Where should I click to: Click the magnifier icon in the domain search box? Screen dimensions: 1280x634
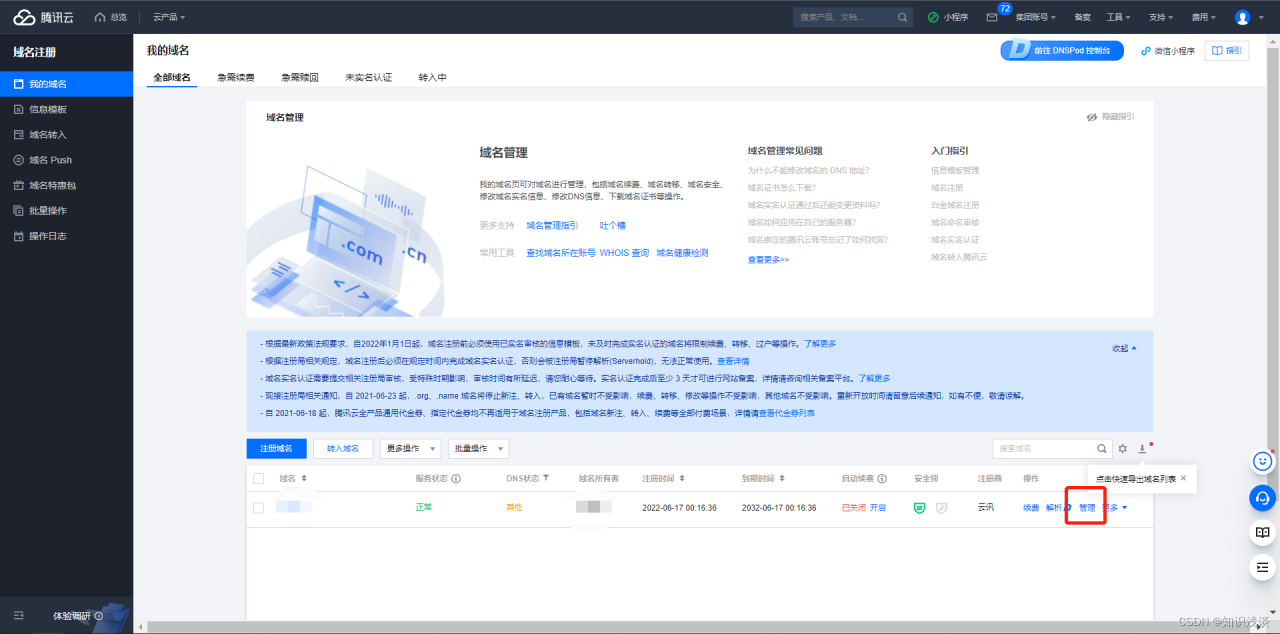1101,448
